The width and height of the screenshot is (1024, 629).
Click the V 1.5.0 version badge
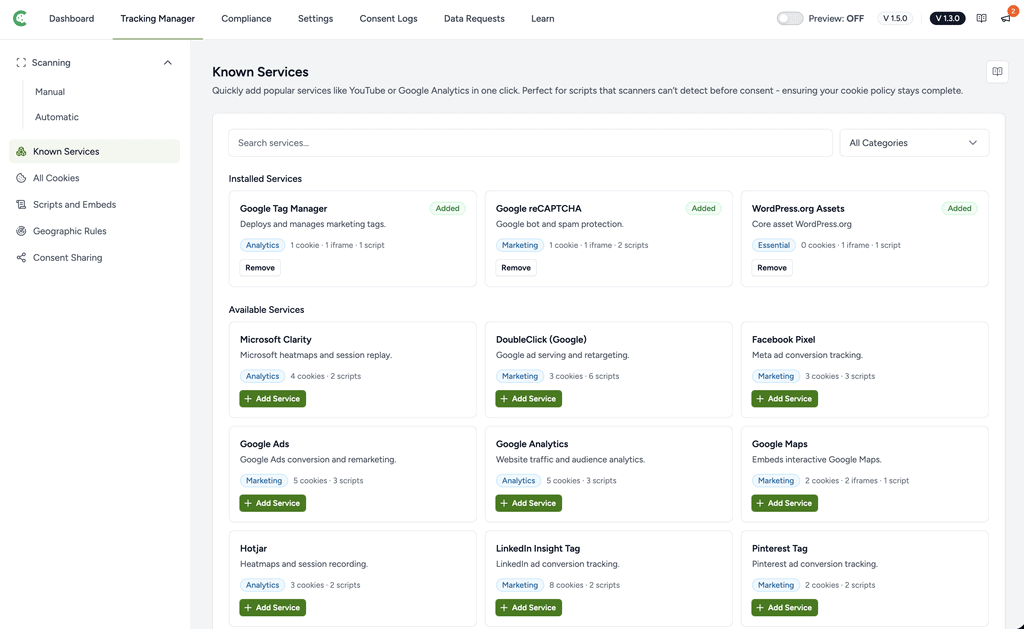895,18
